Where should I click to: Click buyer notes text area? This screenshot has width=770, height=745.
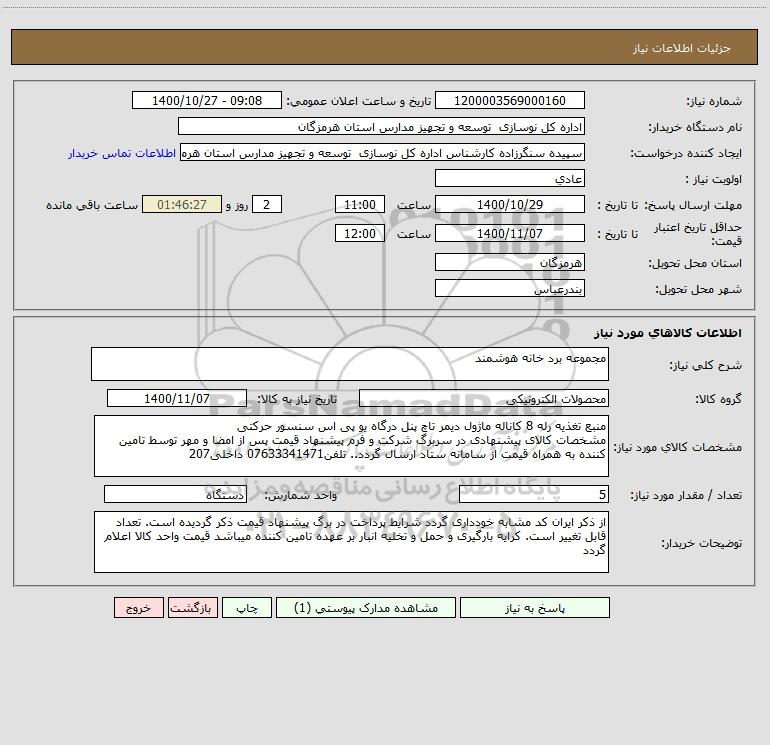[x=351, y=542]
